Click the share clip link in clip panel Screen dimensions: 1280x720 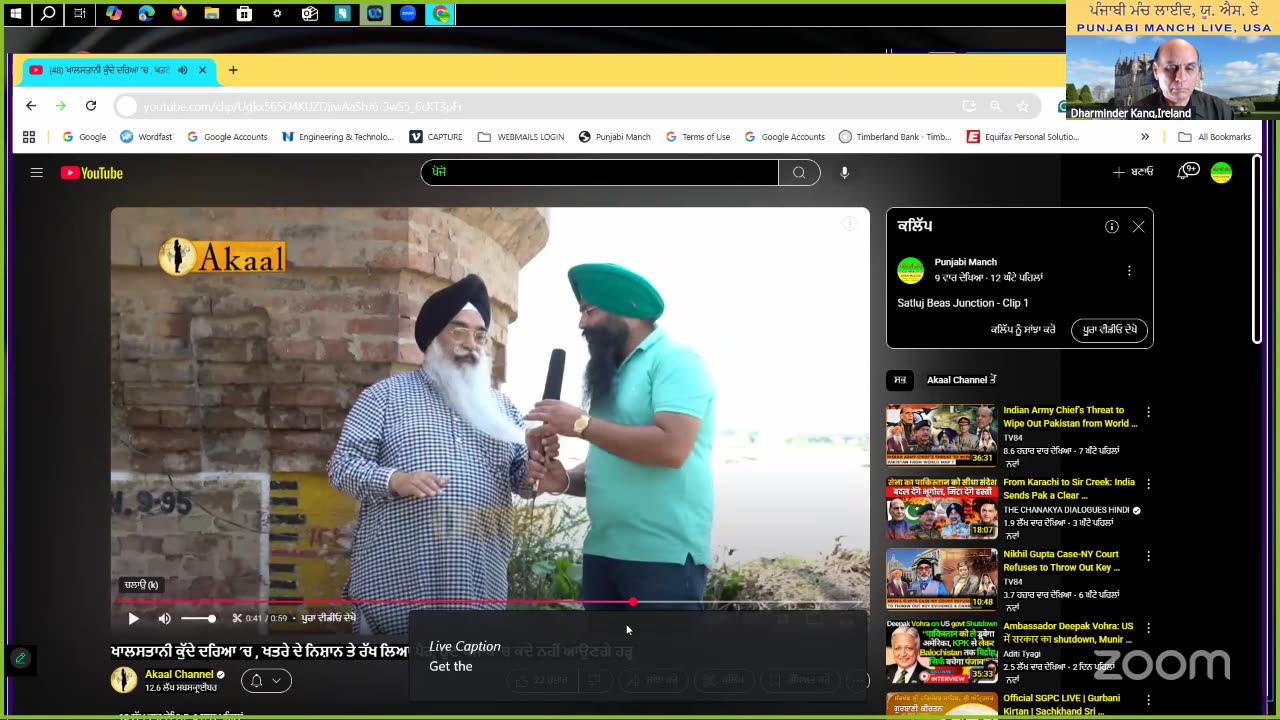point(1022,330)
